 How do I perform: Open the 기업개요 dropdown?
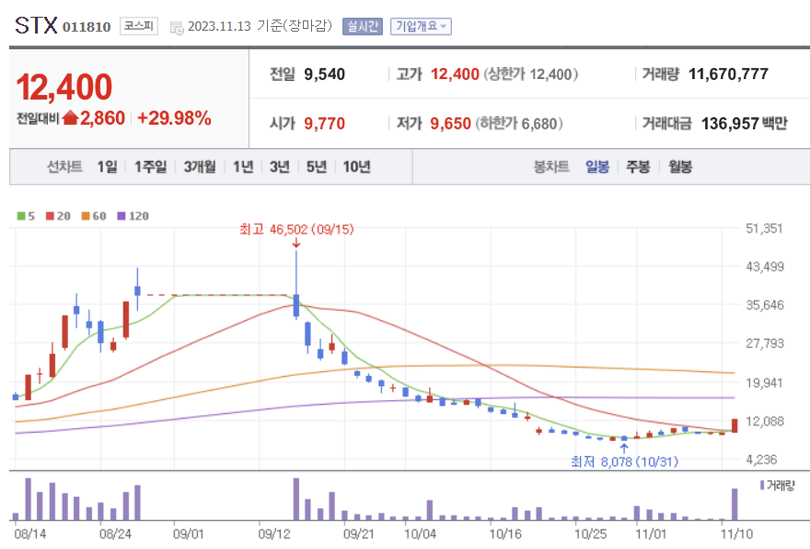pyautogui.click(x=421, y=26)
